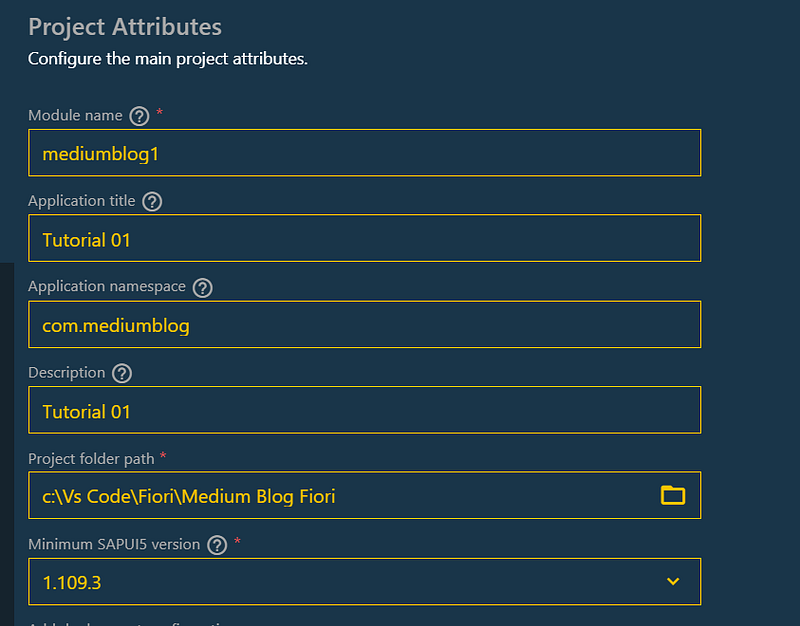Click the Minimum SAPUI5 version label

114,545
